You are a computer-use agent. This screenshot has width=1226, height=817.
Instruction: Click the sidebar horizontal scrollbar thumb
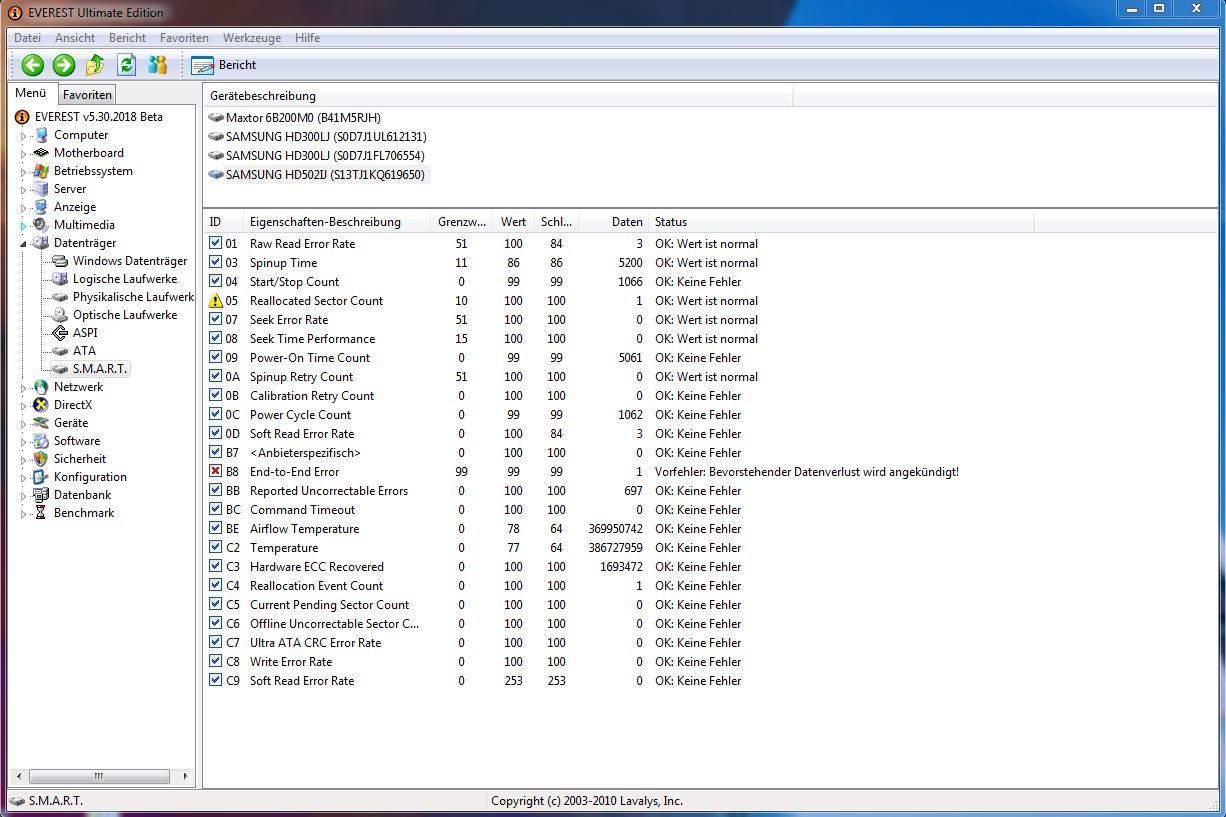(98, 776)
